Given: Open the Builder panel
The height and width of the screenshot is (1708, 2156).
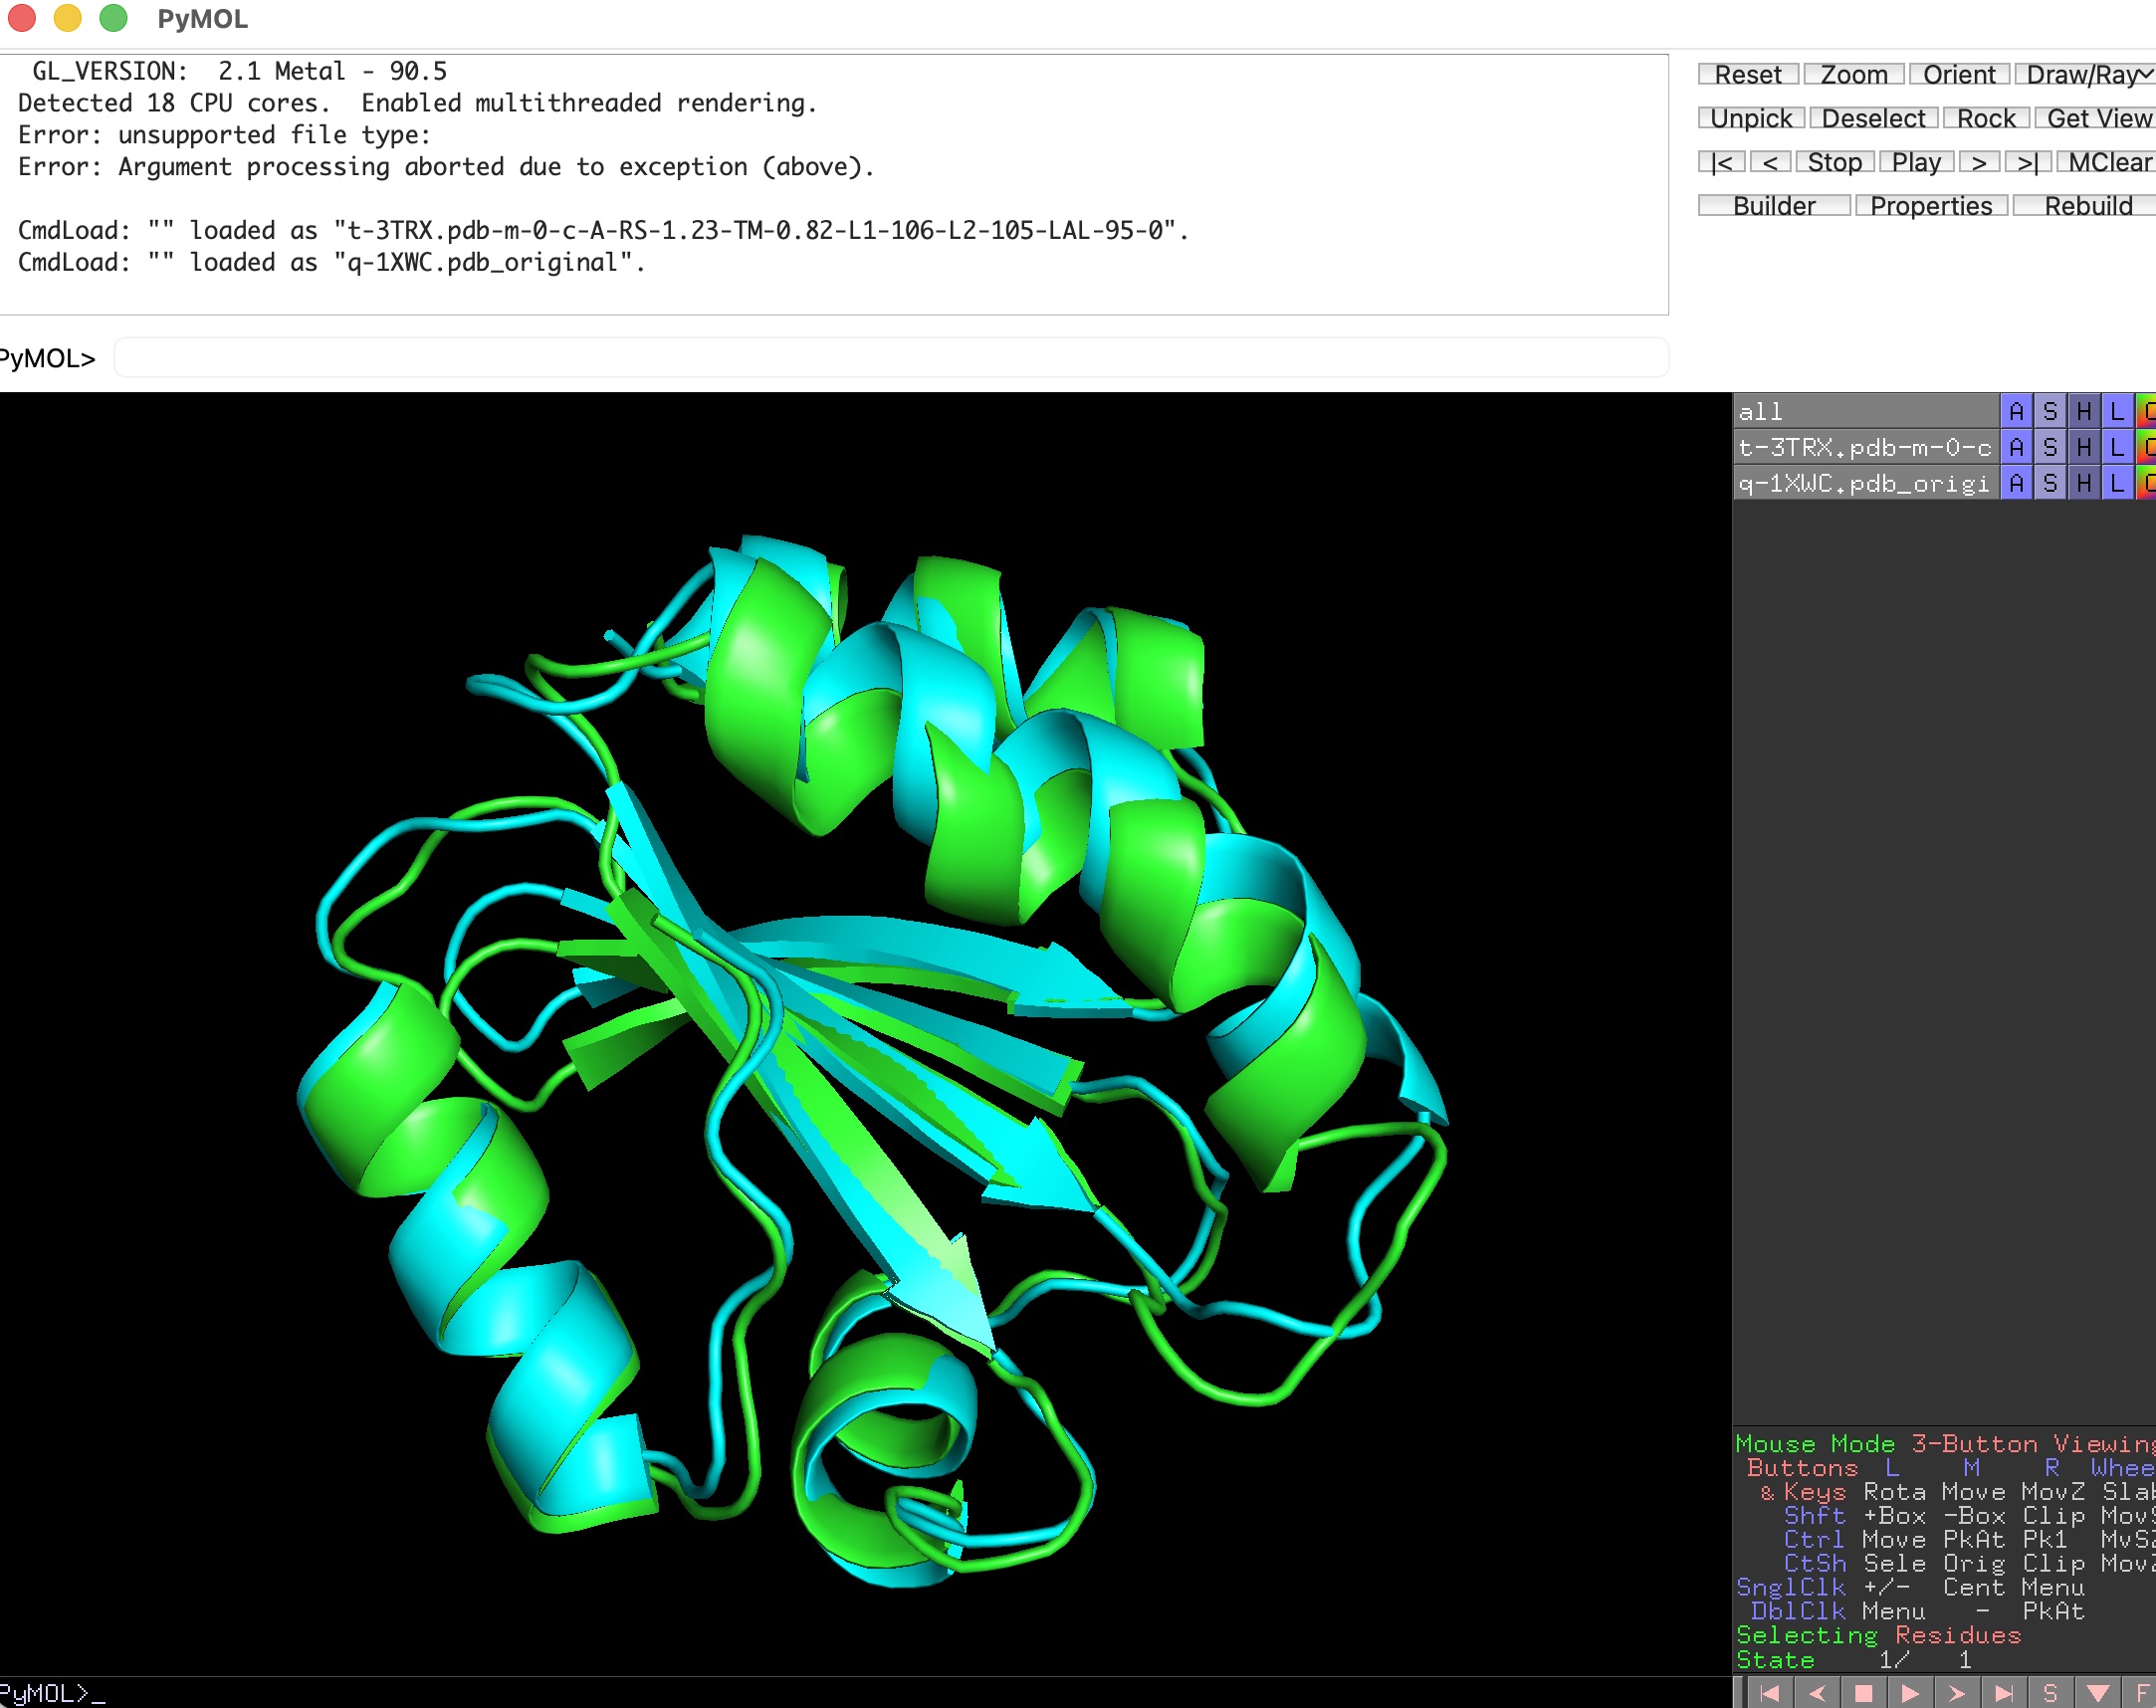Looking at the screenshot, I should tap(1774, 206).
